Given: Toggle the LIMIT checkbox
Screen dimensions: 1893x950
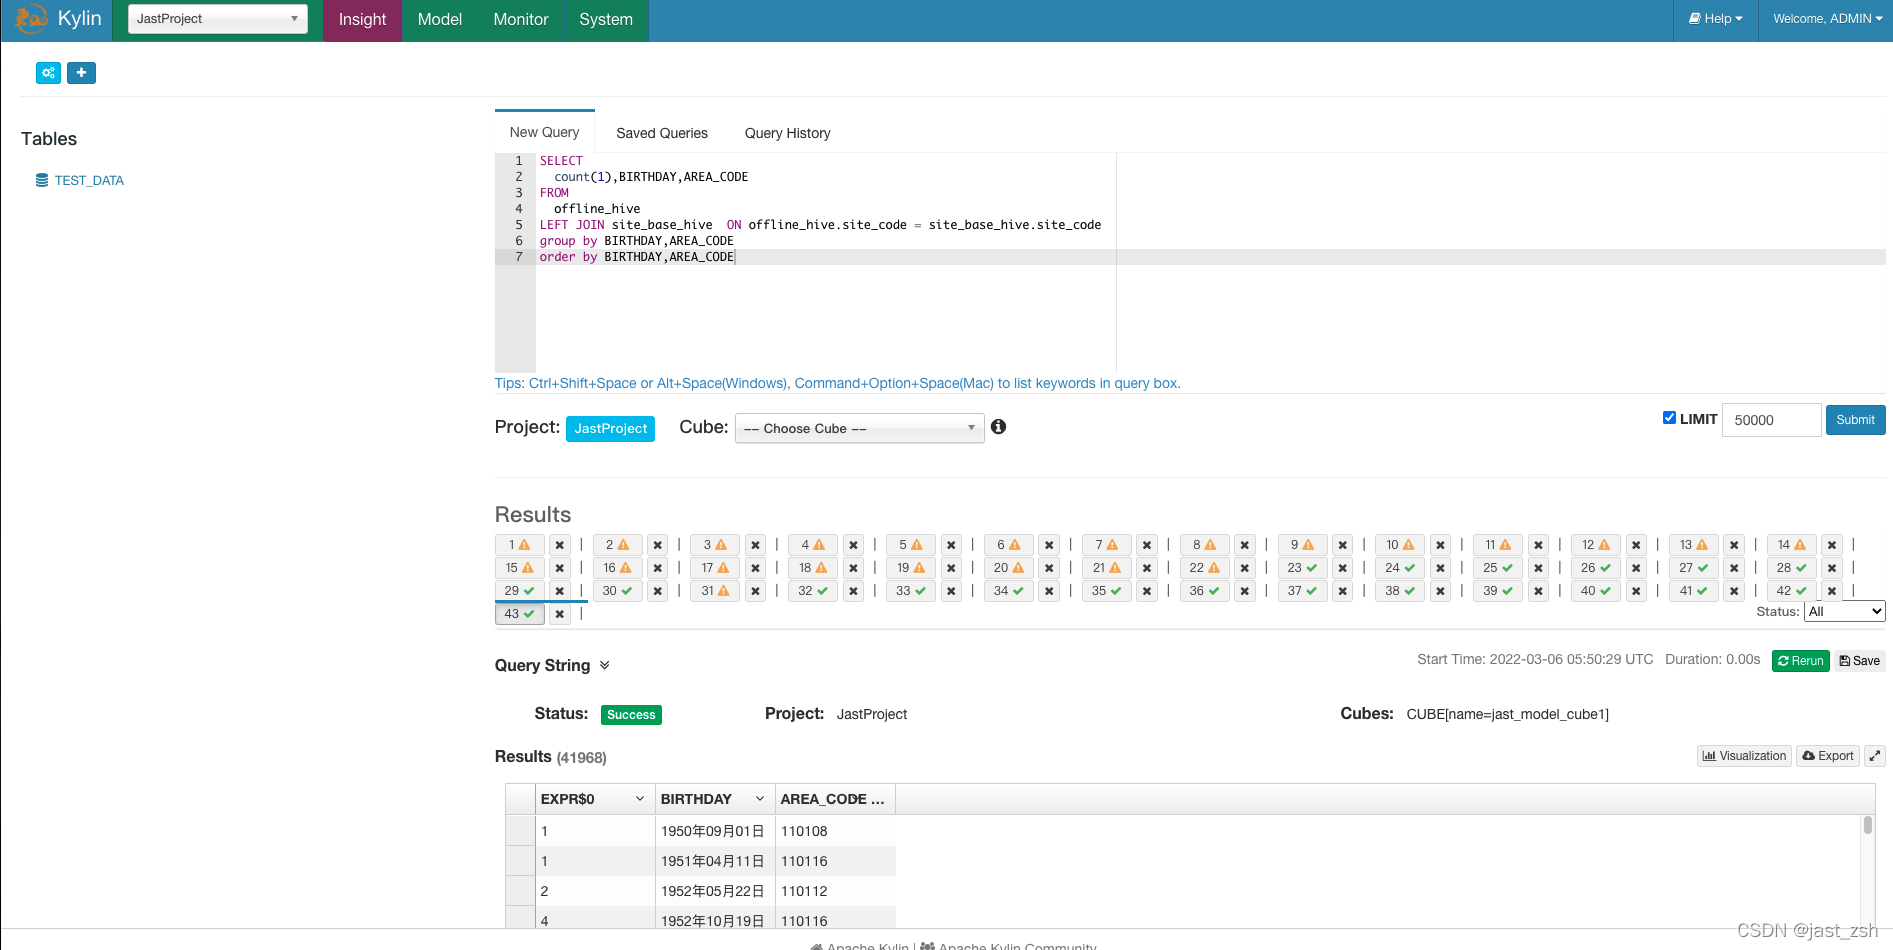Looking at the screenshot, I should (x=1669, y=418).
